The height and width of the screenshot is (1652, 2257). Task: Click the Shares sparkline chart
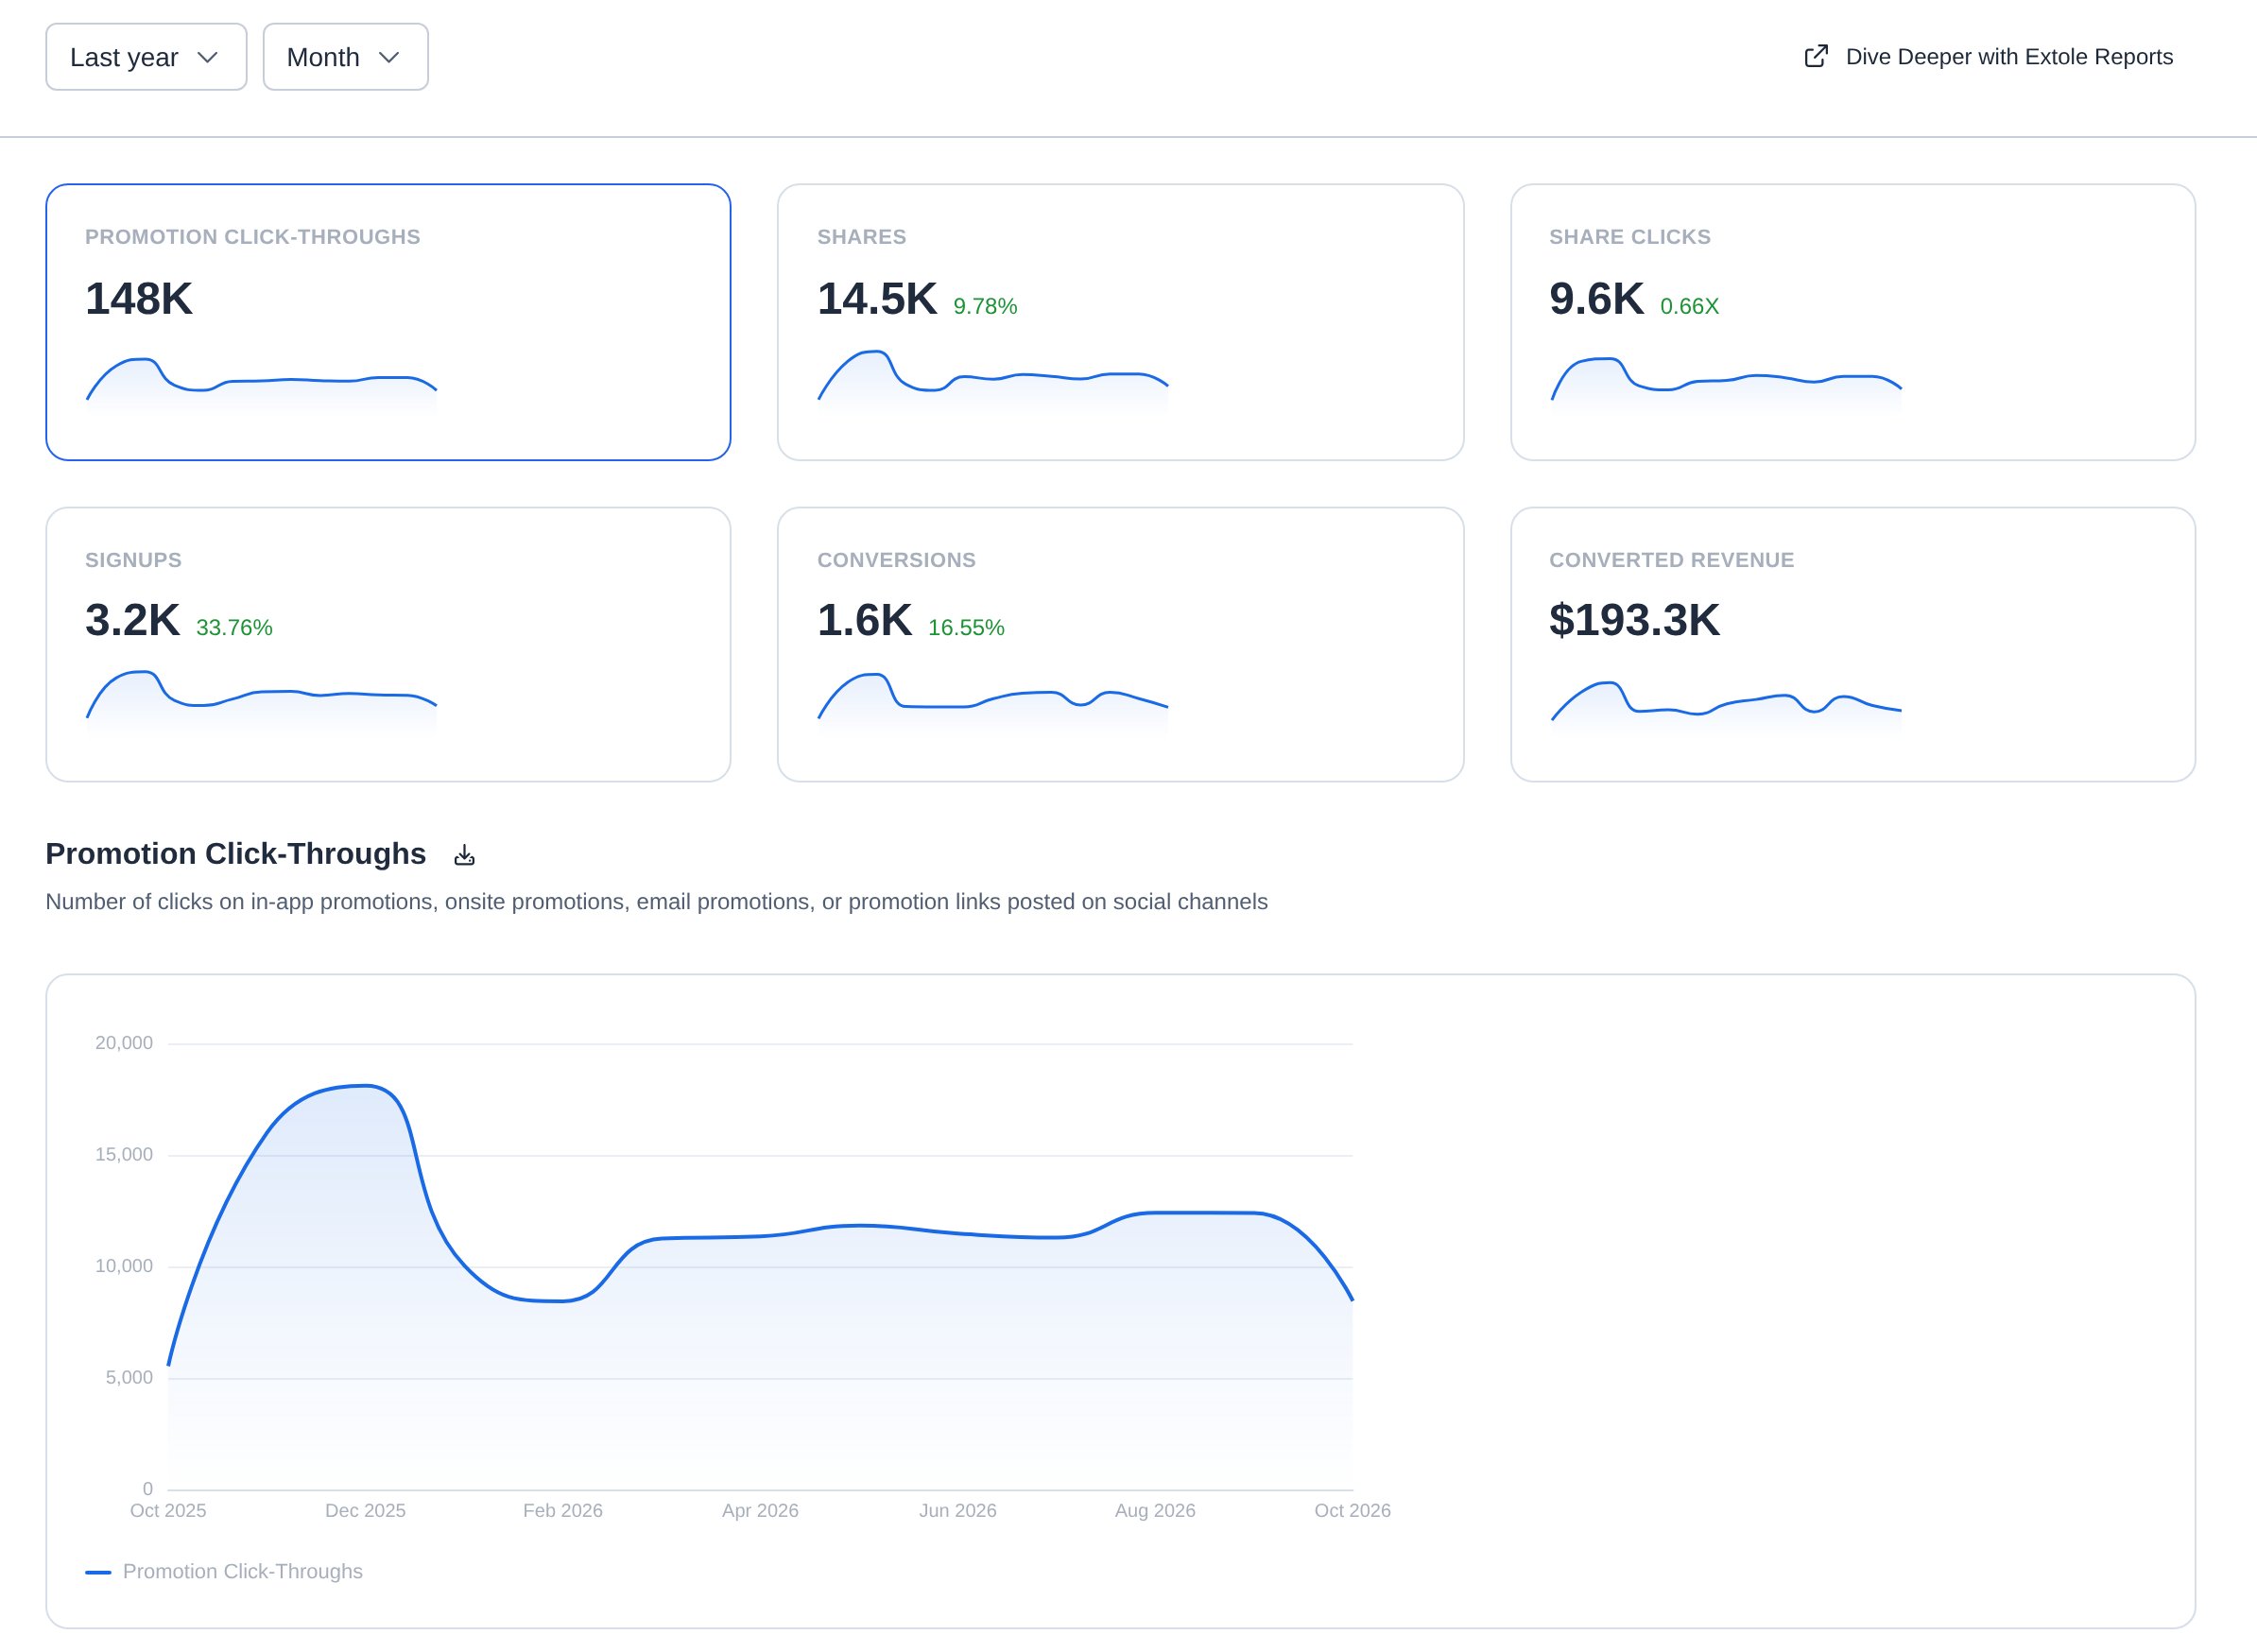coord(993,382)
